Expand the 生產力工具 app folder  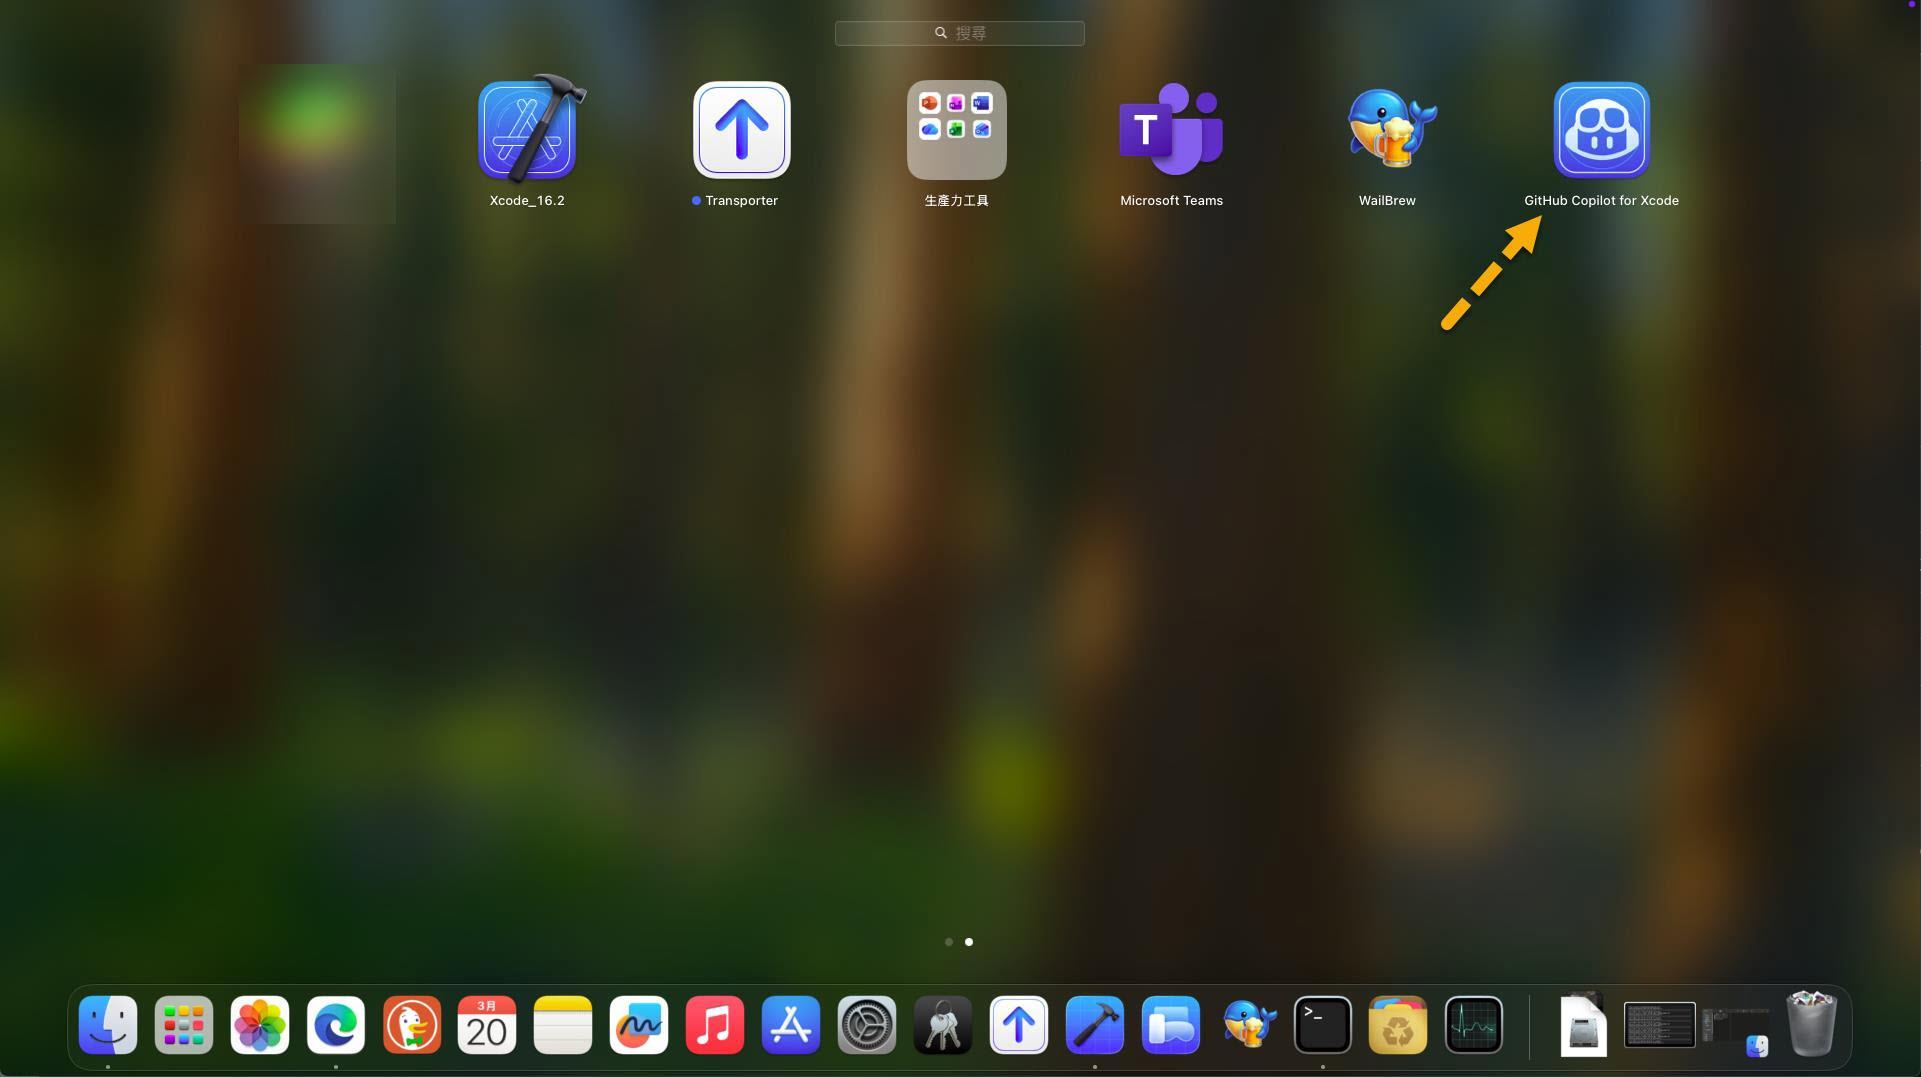[x=956, y=130]
